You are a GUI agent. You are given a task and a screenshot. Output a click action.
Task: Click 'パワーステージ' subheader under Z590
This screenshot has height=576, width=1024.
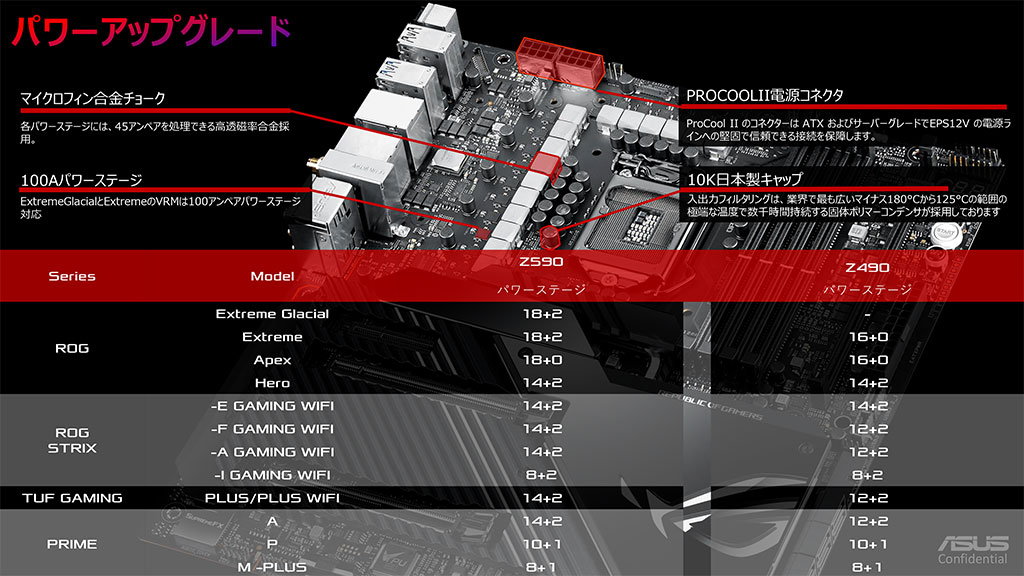click(x=541, y=289)
